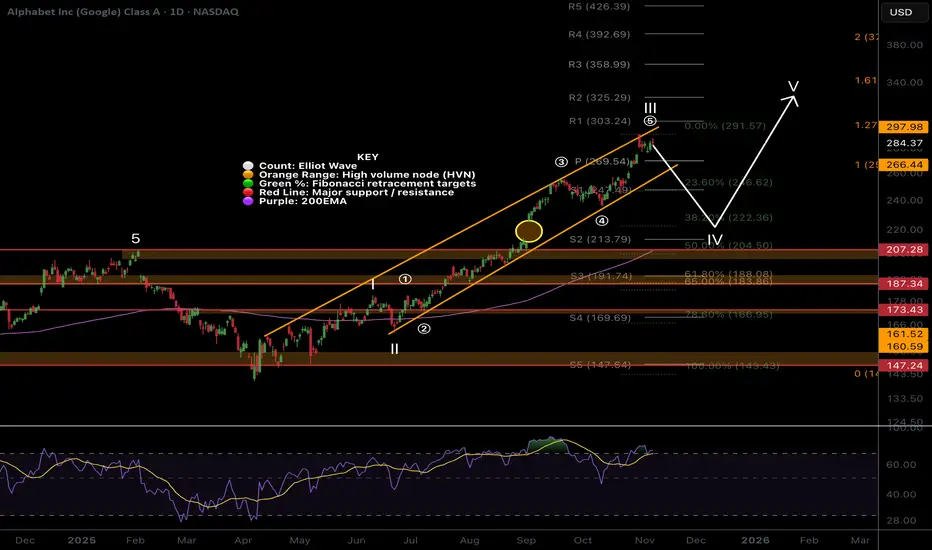This screenshot has height=550, width=932.
Task: Click the white dot beside Count: Elliot Wave
Action: (x=248, y=166)
